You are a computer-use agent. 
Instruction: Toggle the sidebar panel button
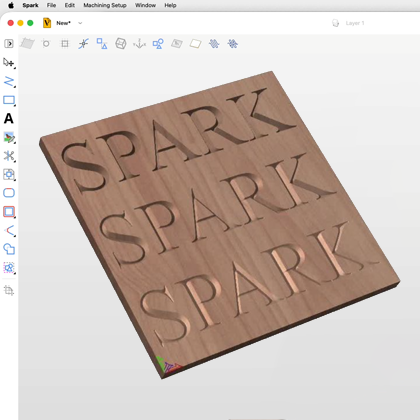click(9, 44)
